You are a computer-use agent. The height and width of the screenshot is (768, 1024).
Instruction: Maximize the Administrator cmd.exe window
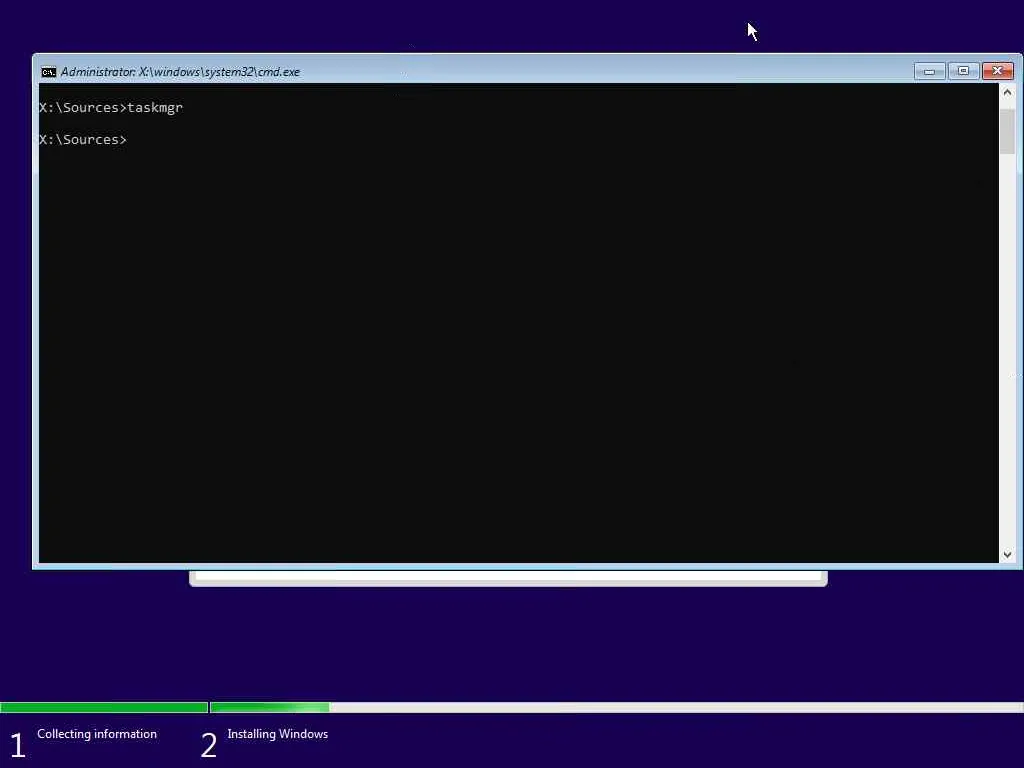[x=963, y=71]
